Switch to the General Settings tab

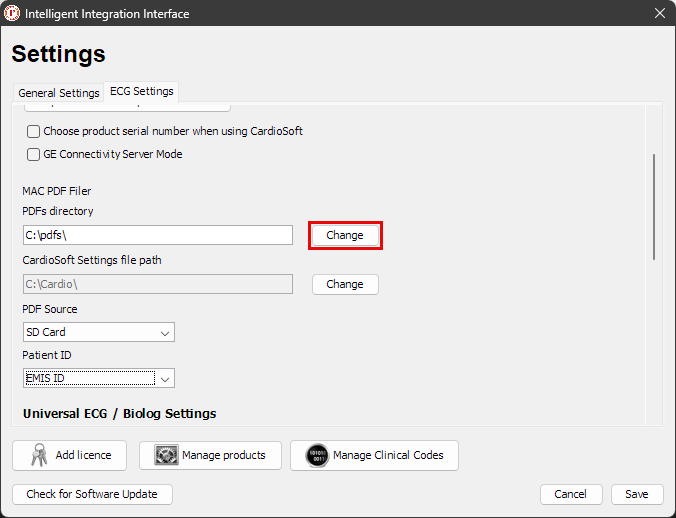59,93
